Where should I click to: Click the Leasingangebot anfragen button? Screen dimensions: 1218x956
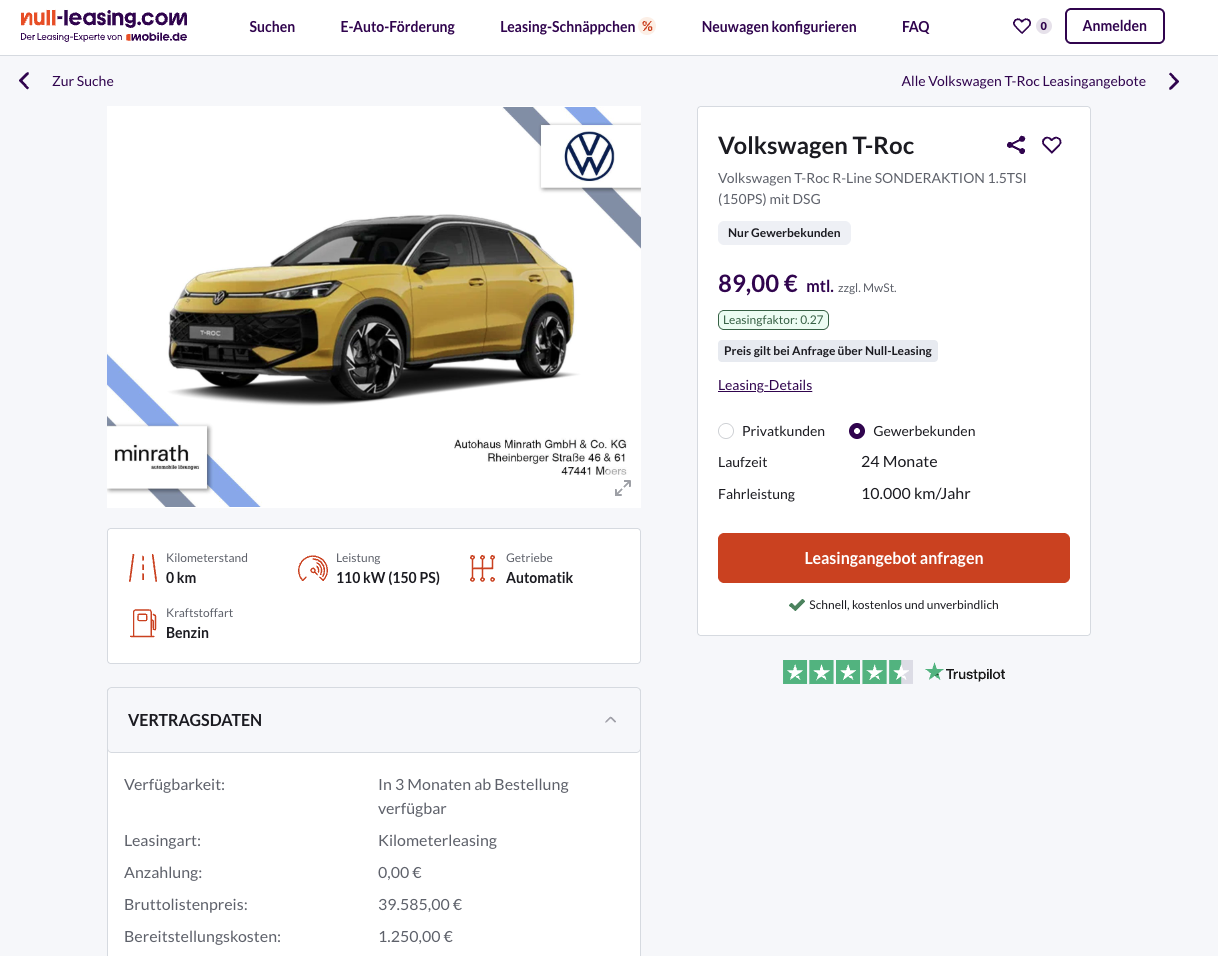coord(894,558)
